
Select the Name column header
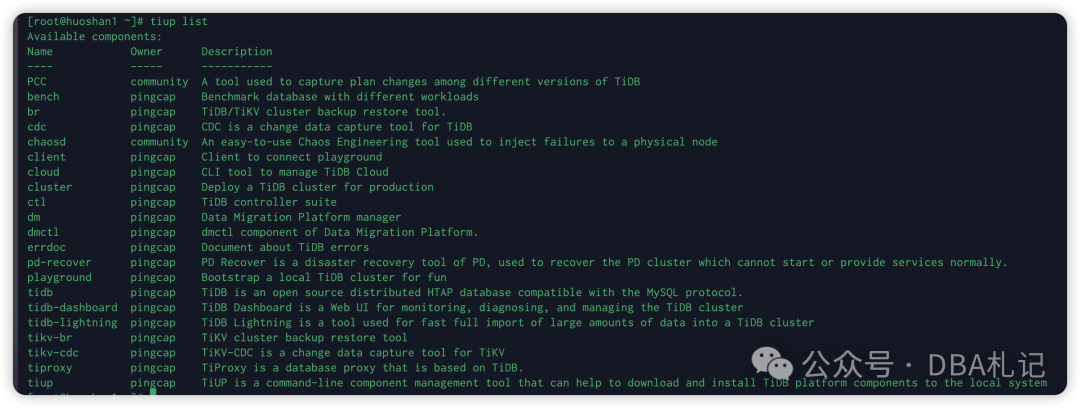[40, 51]
